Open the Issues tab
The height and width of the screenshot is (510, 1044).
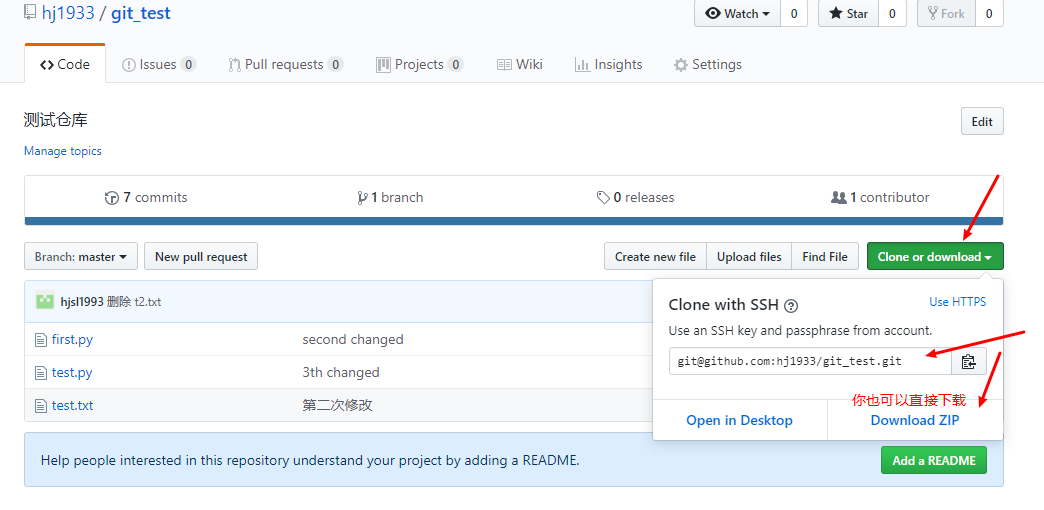point(159,65)
